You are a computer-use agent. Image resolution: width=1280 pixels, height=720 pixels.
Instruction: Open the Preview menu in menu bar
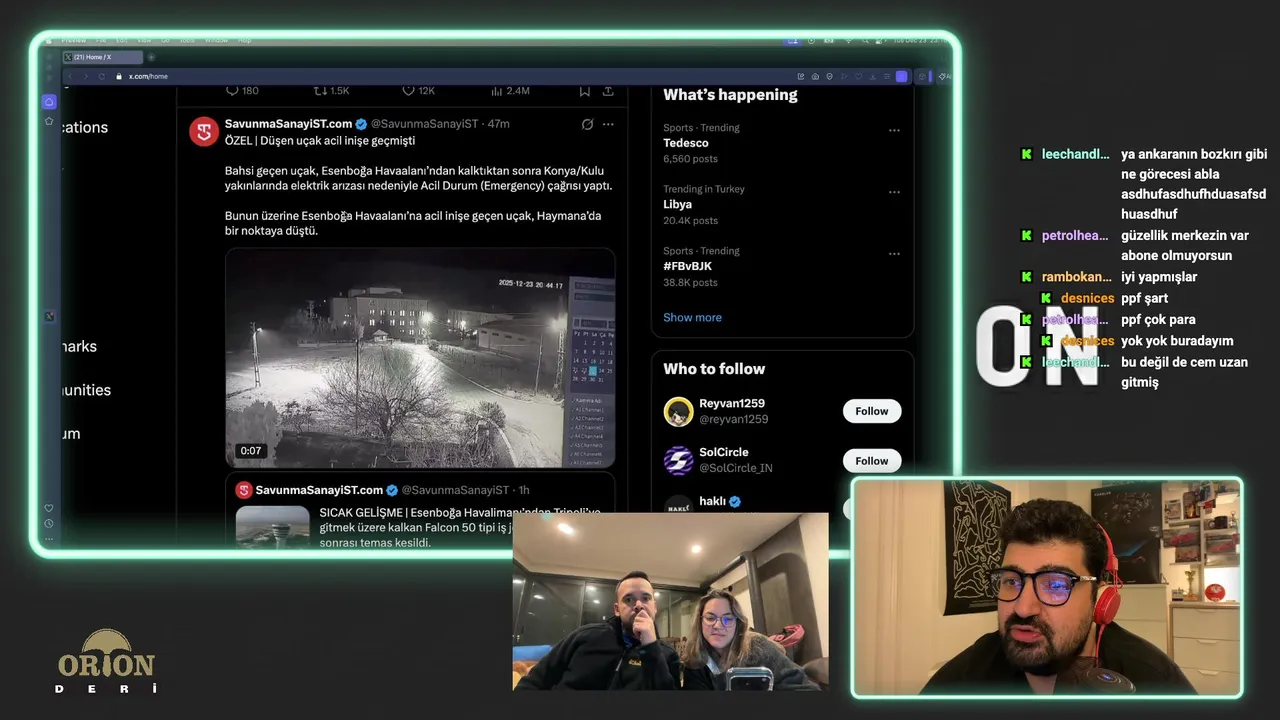[x=73, y=40]
